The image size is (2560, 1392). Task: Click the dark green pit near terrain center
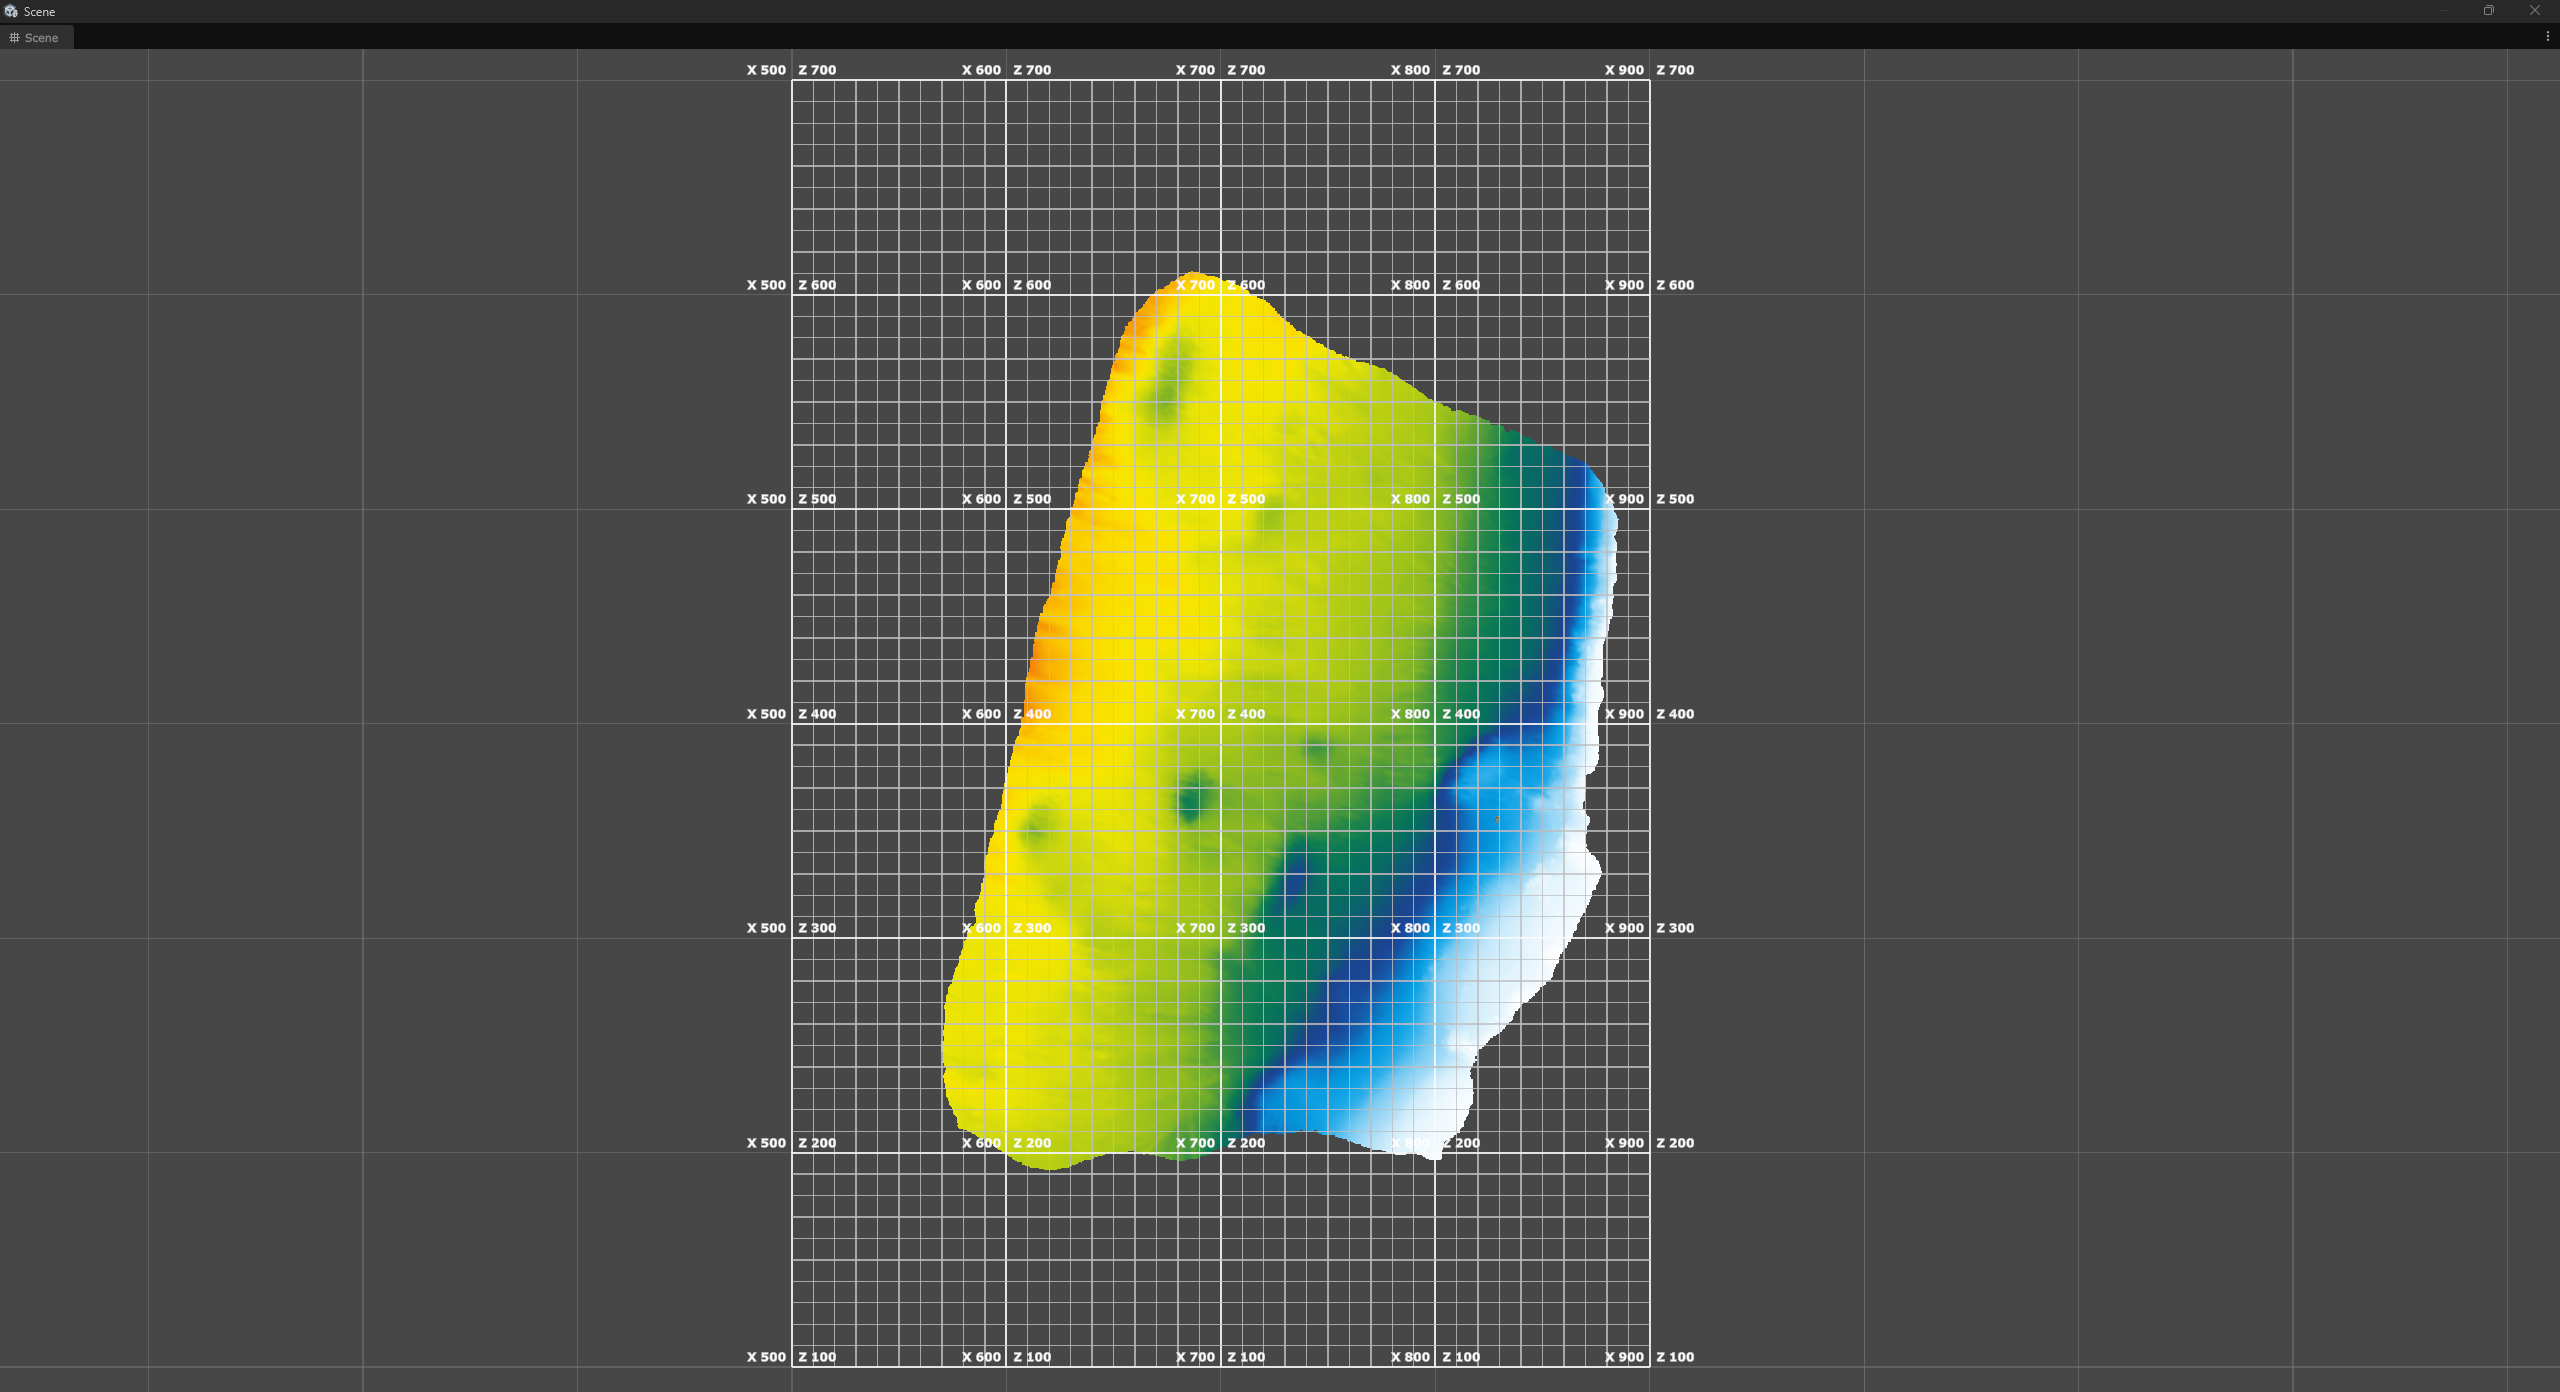tap(1192, 800)
